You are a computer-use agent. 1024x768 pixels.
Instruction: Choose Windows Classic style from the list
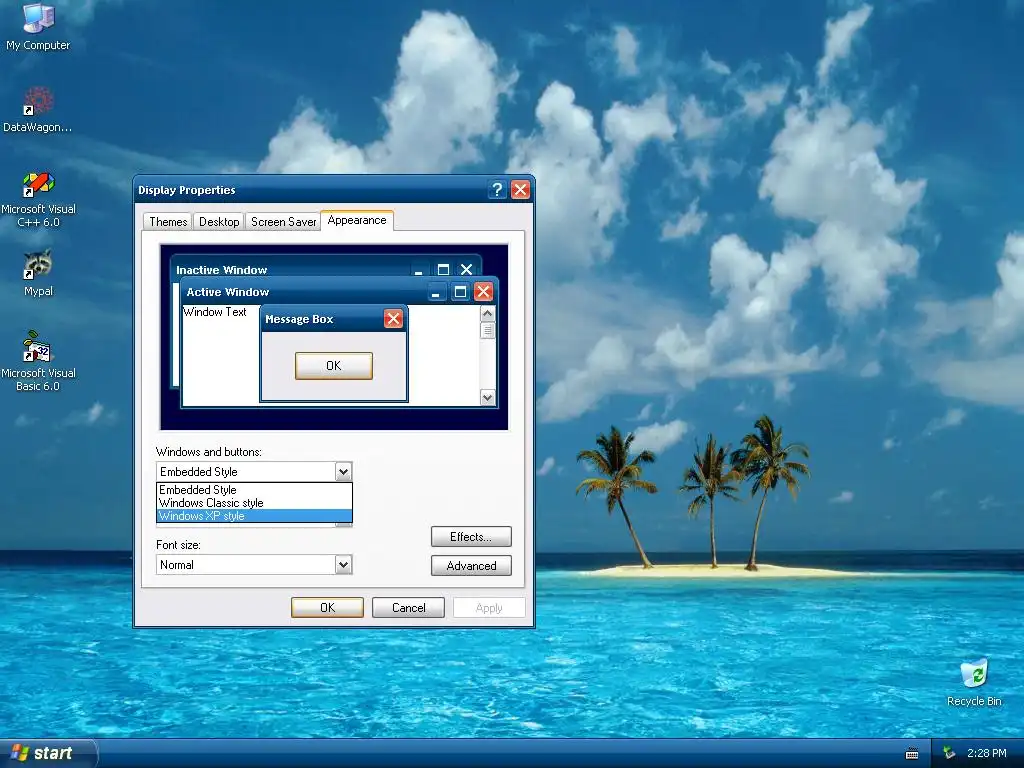coord(254,503)
